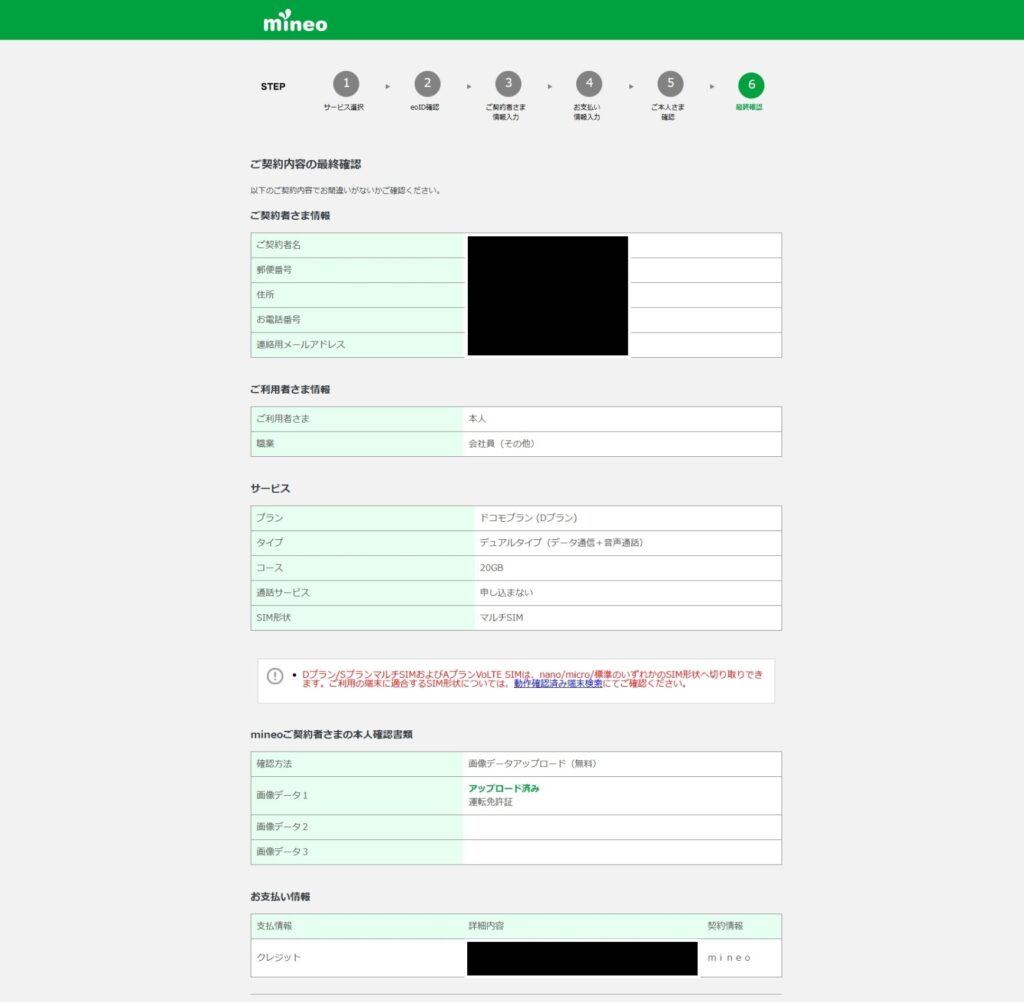This screenshot has width=1024, height=1002.
Task: Click the サービス section heading
Action: 270,489
